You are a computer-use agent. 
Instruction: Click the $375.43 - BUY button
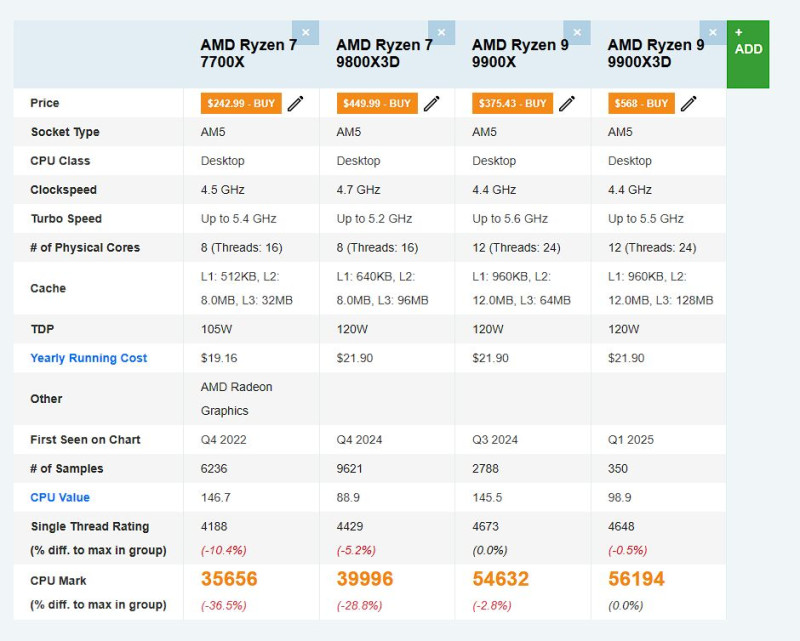(x=512, y=103)
